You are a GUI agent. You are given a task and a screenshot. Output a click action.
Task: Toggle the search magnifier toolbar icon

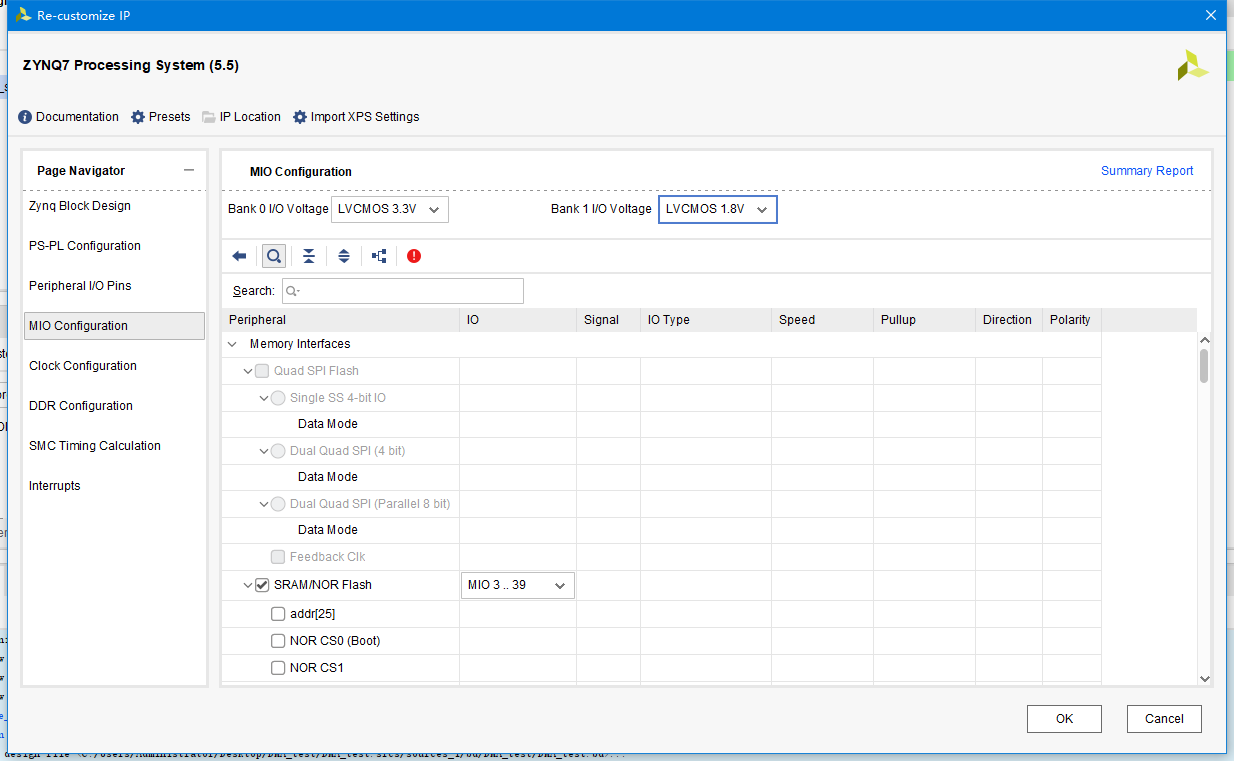273,256
